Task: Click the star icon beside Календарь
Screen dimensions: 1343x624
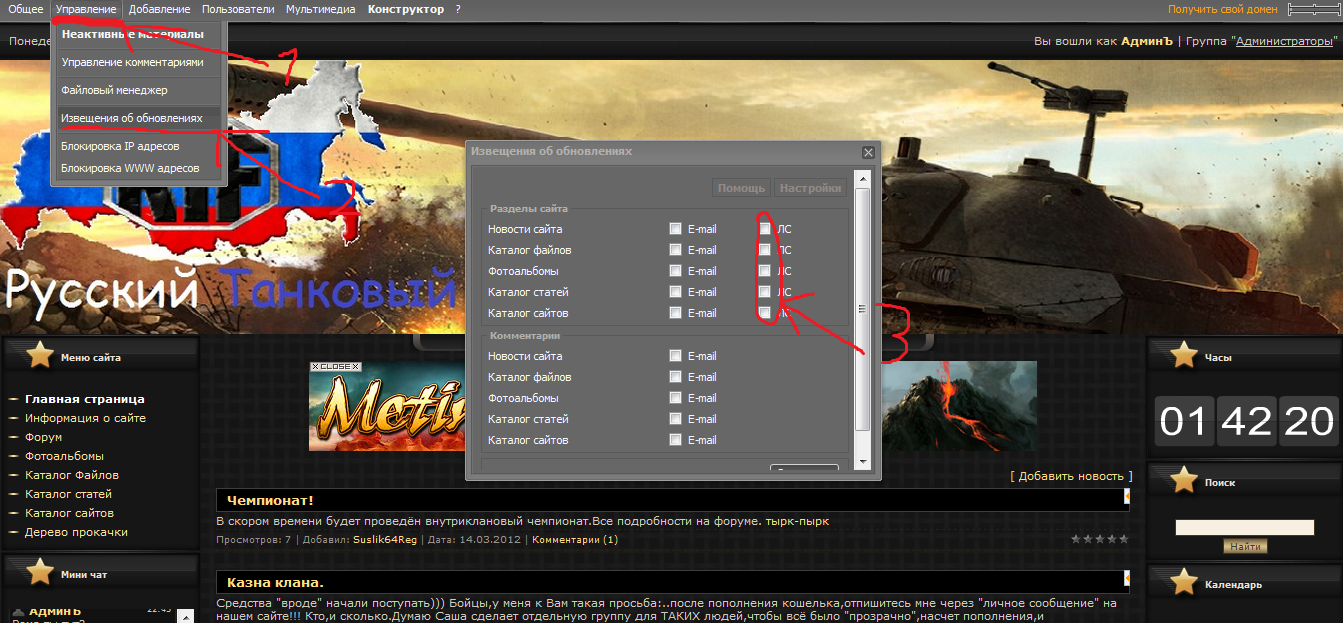Action: click(x=1184, y=582)
